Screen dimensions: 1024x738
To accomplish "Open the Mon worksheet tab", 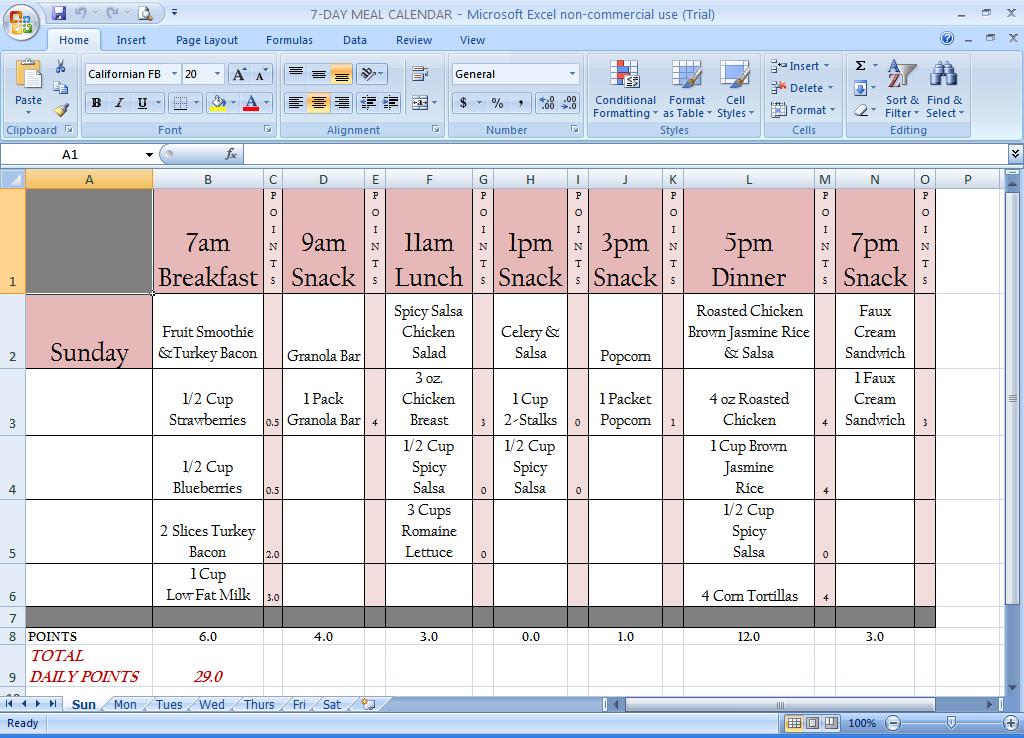I will (x=125, y=705).
